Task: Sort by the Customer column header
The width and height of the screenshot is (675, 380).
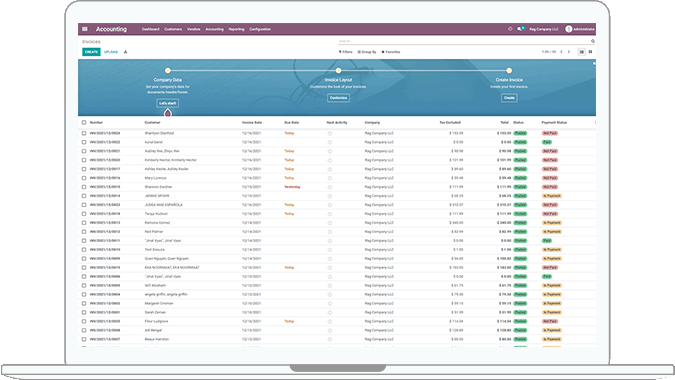Action: point(152,123)
